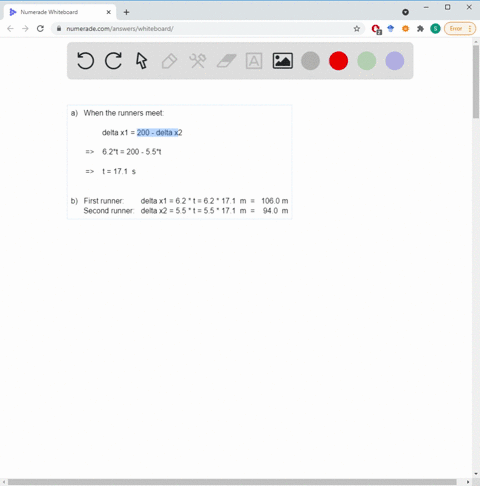Click the horizontal scrollbar thumb
This screenshot has height=486, width=480.
232,482
